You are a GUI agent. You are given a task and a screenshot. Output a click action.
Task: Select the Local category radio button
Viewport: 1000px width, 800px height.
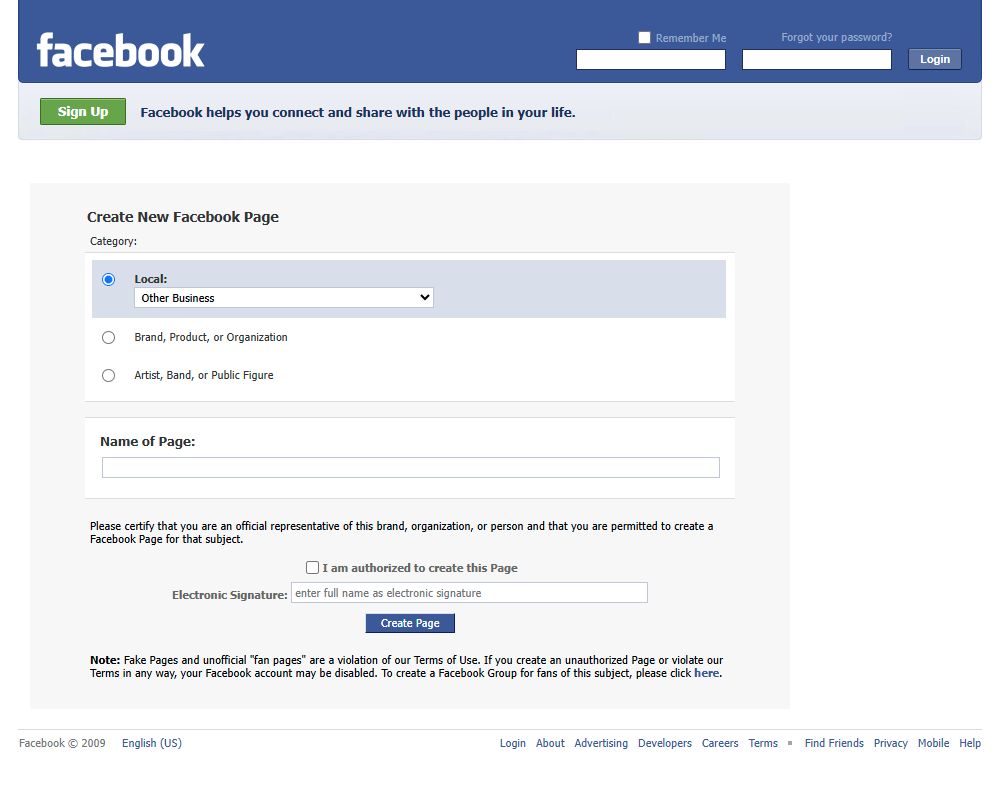point(108,279)
